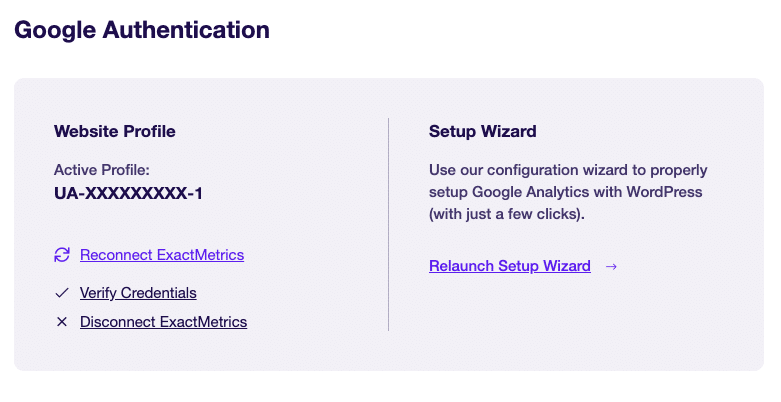781x402 pixels.
Task: Click the "Use our configuration wizard" text line
Action: (x=568, y=170)
